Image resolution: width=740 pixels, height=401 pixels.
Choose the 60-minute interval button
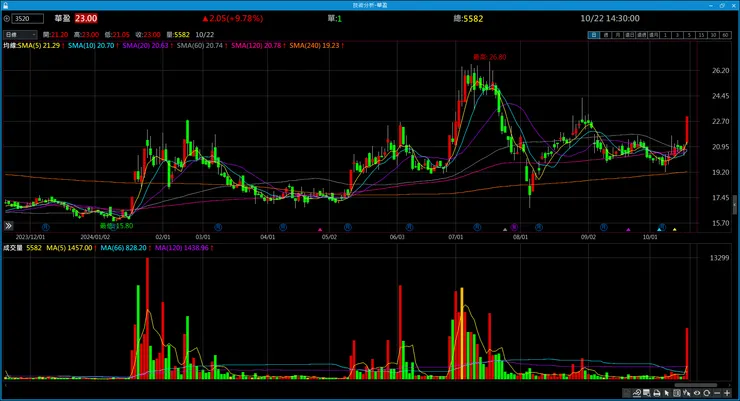tap(725, 35)
